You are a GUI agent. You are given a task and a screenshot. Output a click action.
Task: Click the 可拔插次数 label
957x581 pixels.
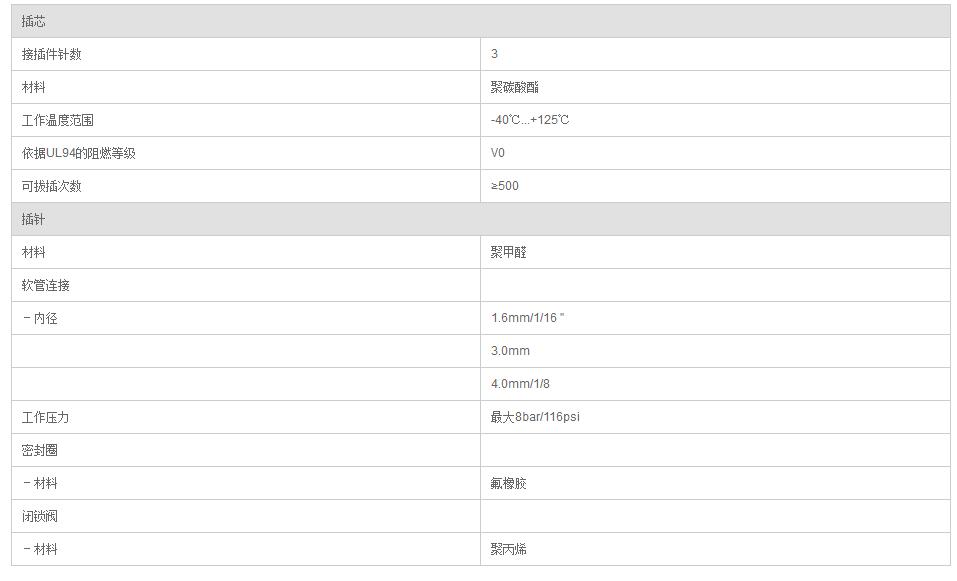click(52, 186)
